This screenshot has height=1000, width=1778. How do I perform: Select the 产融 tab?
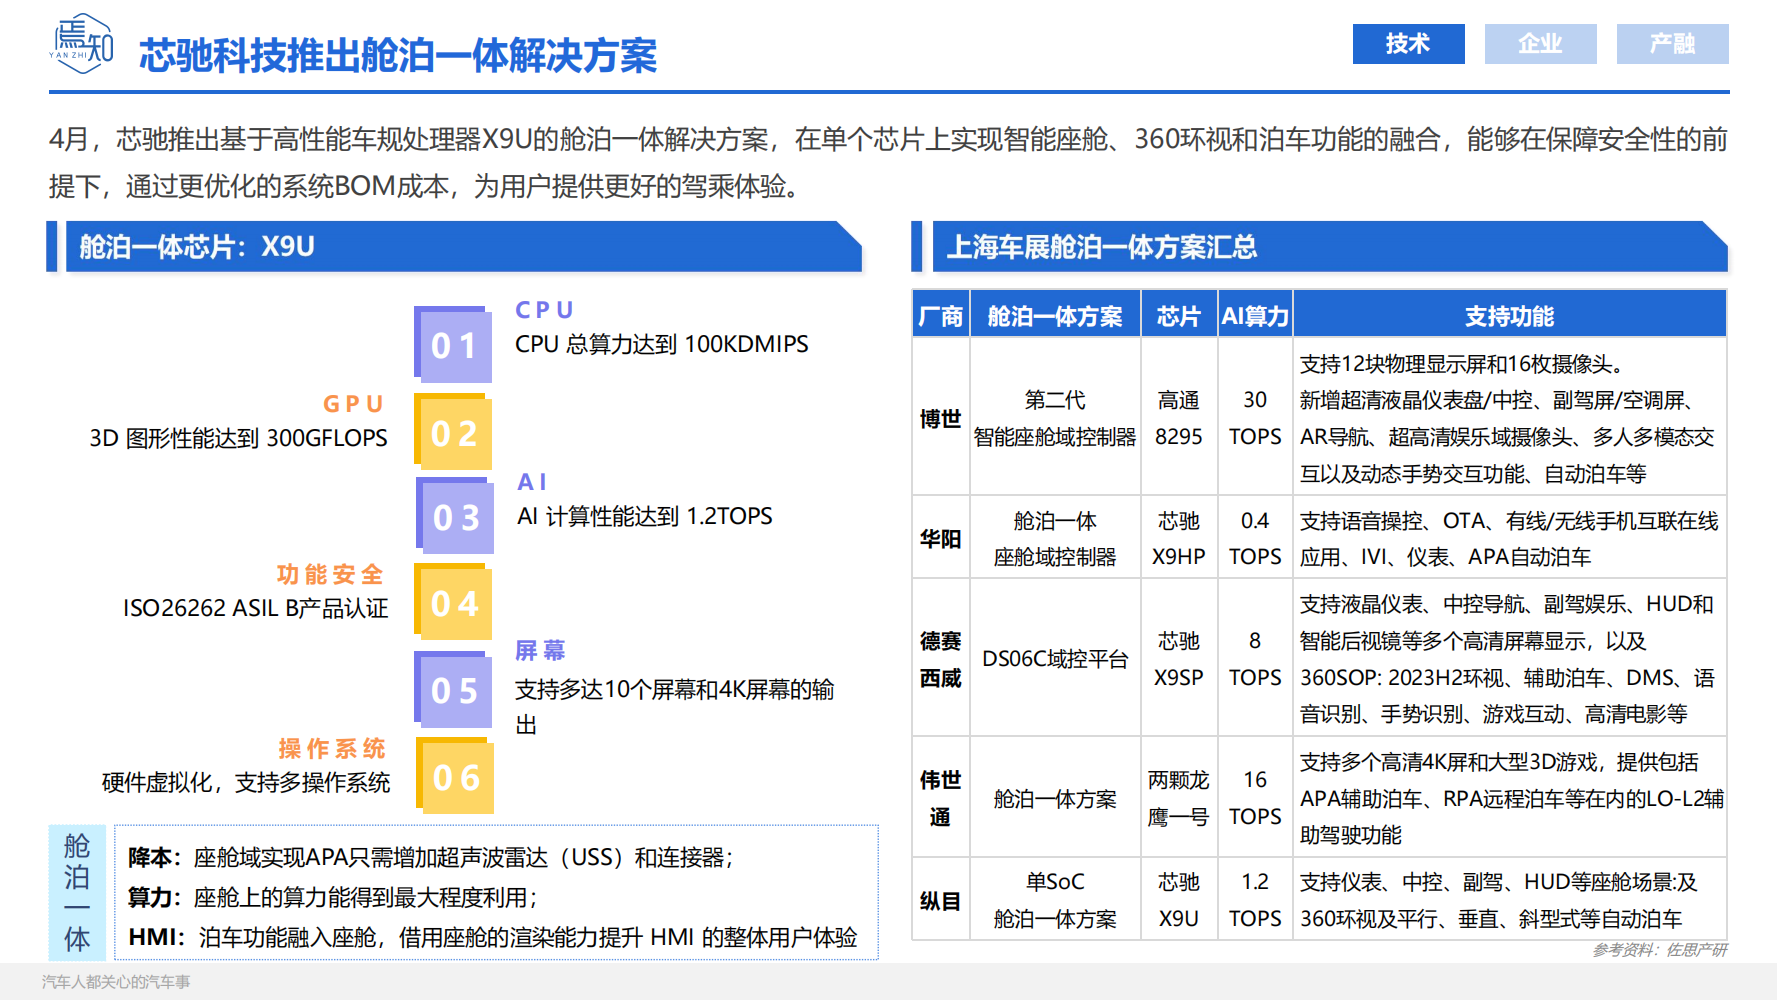[x=1672, y=44]
